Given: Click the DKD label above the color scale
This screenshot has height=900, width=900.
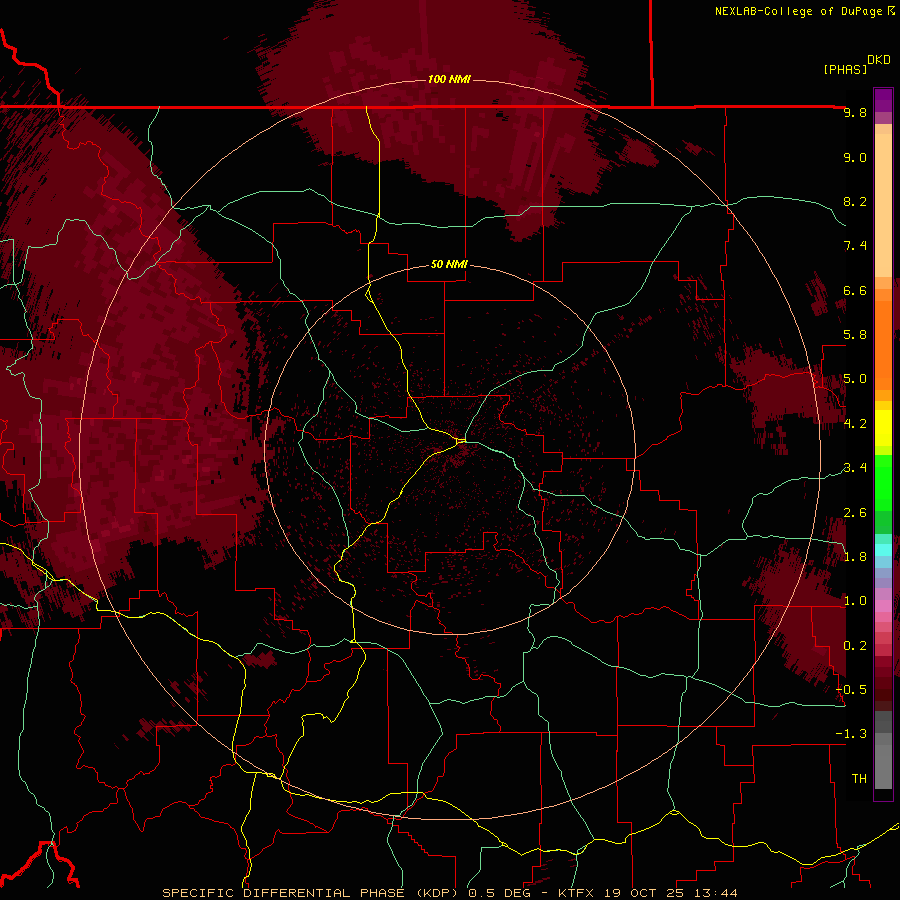Looking at the screenshot, I should tap(879, 60).
